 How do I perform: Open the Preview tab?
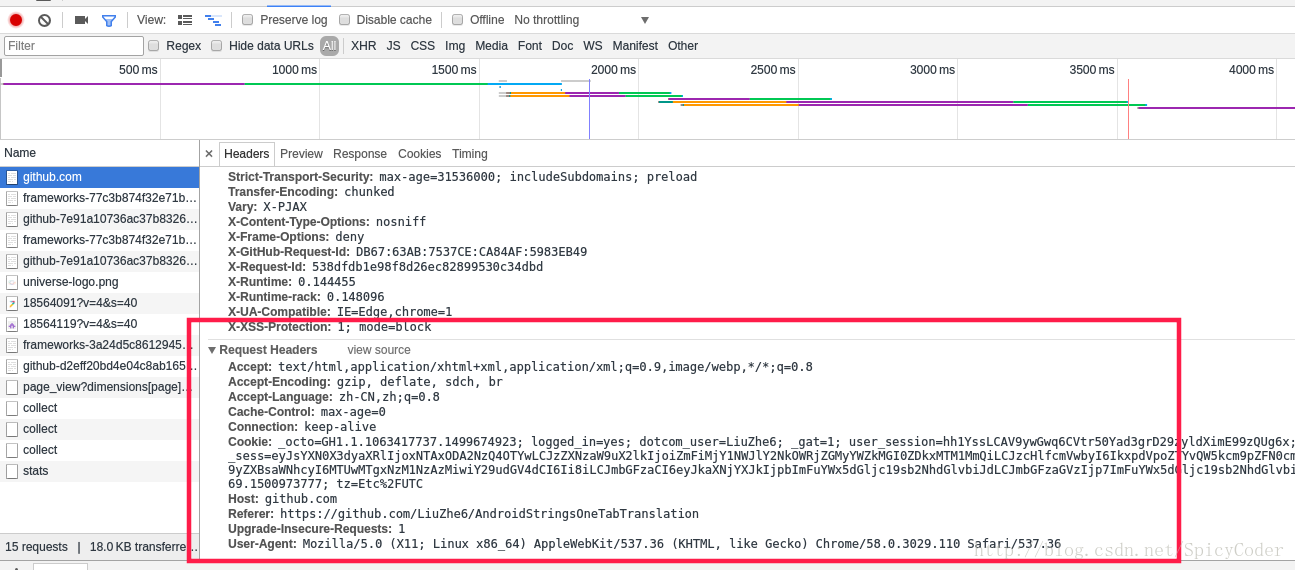click(x=301, y=154)
